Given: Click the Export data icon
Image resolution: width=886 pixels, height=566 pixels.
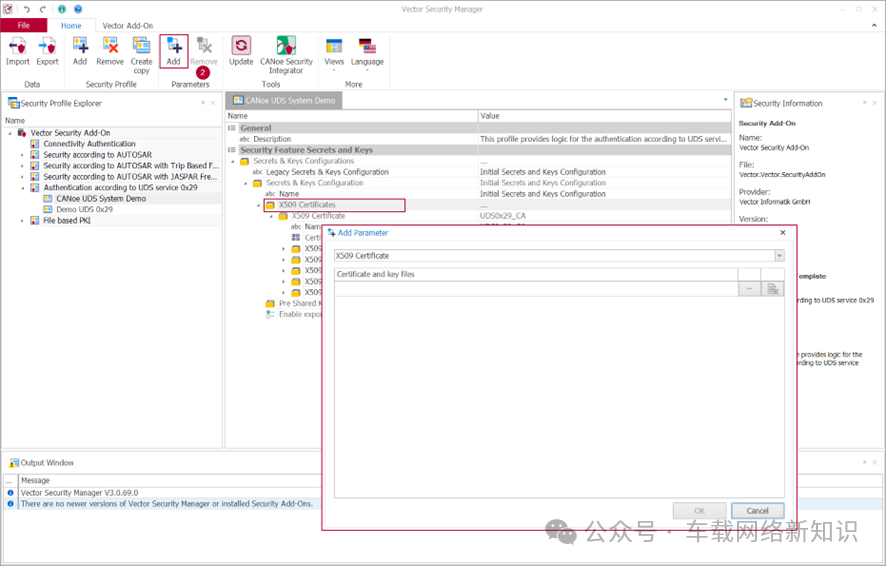Looking at the screenshot, I should pos(47,52).
